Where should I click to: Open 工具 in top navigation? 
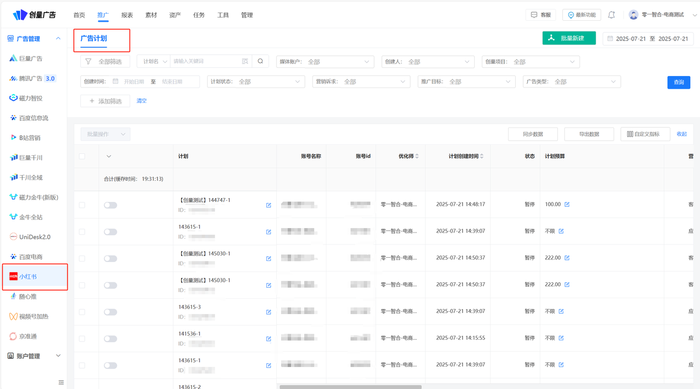coord(223,15)
